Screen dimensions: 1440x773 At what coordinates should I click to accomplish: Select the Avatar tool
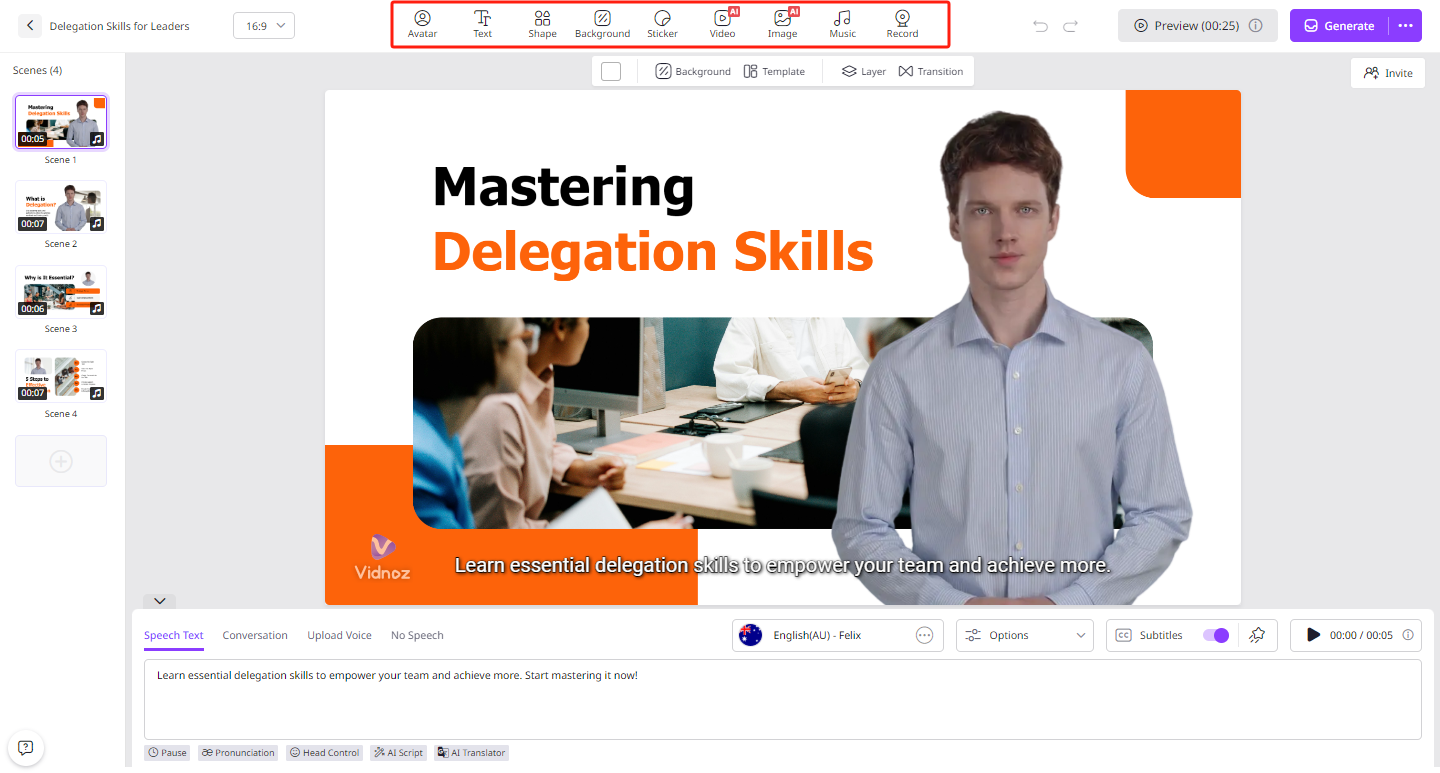(x=422, y=23)
